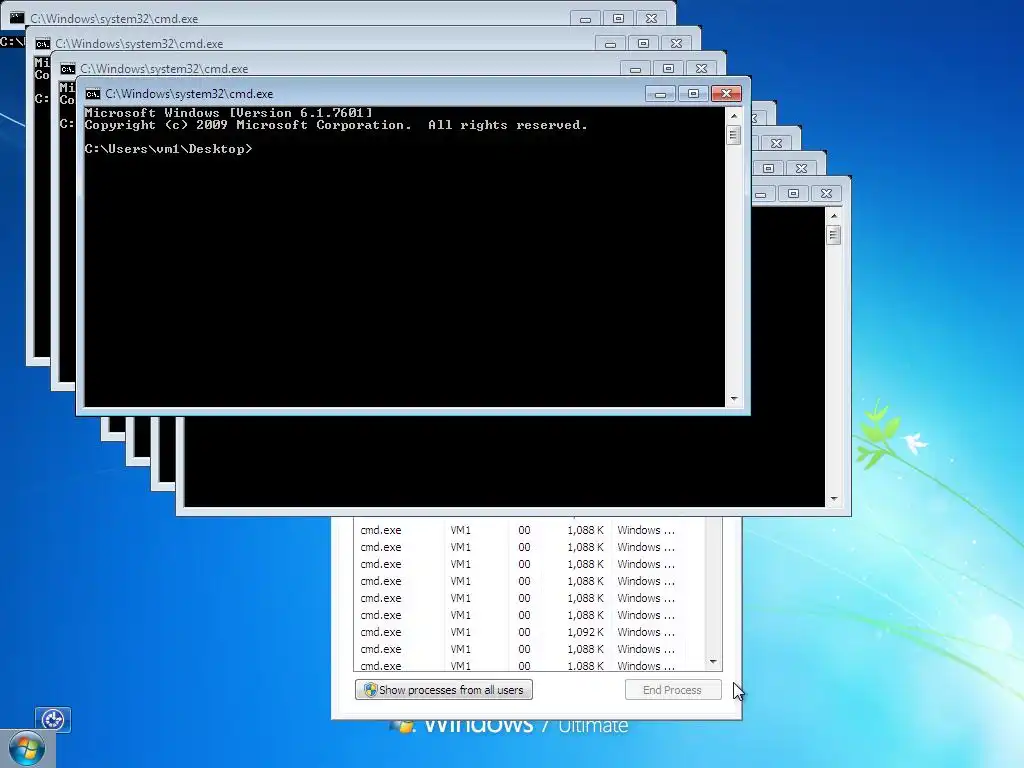Click scroll-up arrow of cmd window covering Task Manager

pos(834,216)
